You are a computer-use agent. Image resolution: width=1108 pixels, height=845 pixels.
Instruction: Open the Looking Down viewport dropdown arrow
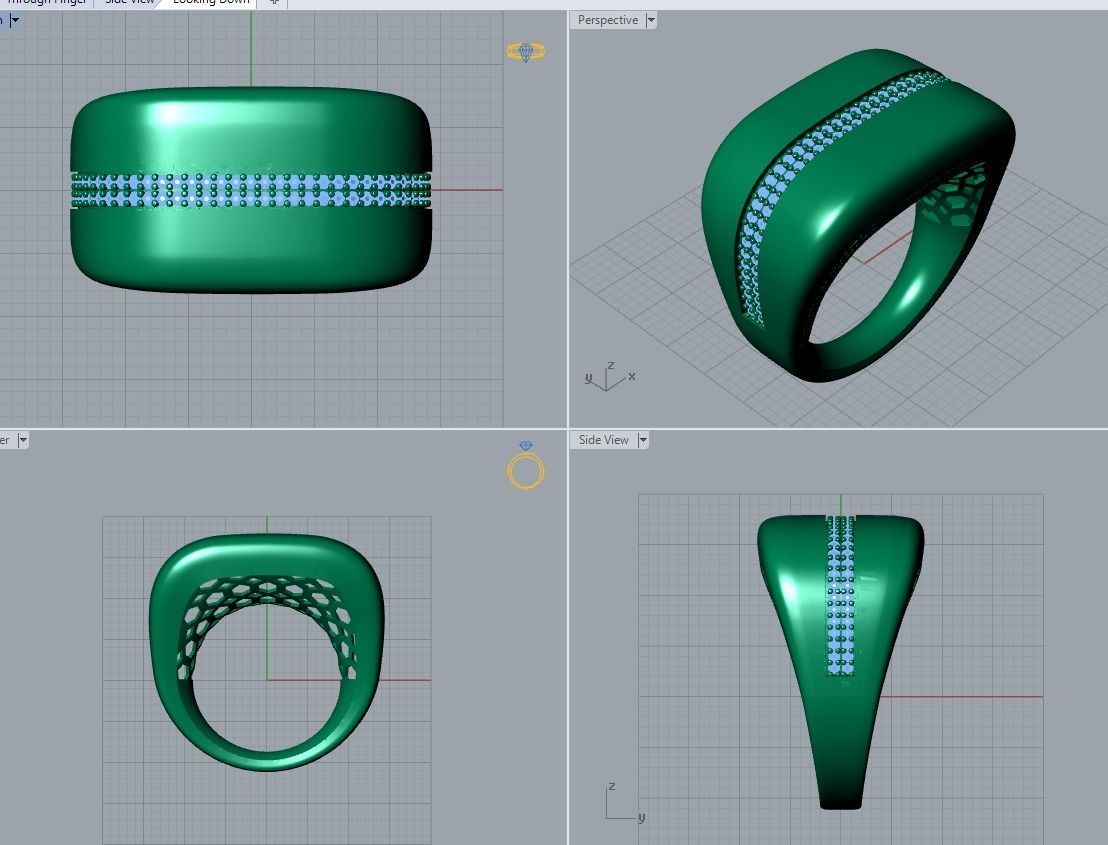pos(15,20)
